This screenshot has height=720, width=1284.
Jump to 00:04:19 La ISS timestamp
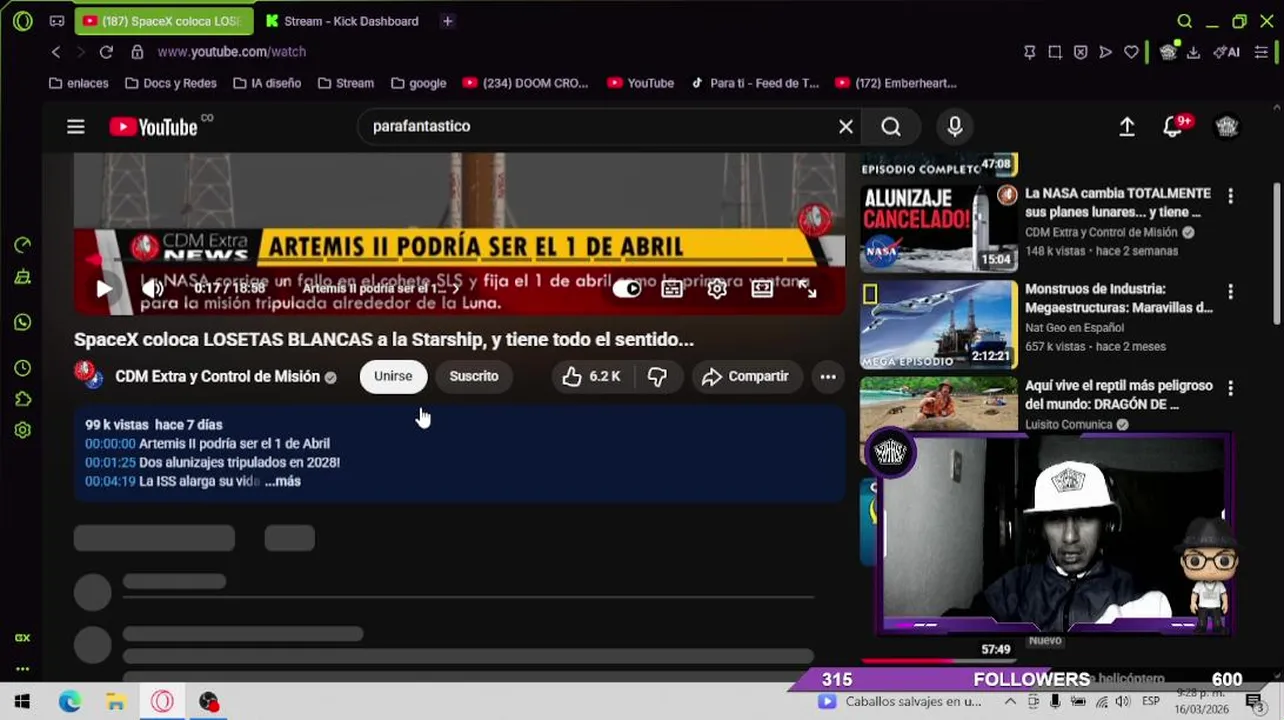coord(109,481)
